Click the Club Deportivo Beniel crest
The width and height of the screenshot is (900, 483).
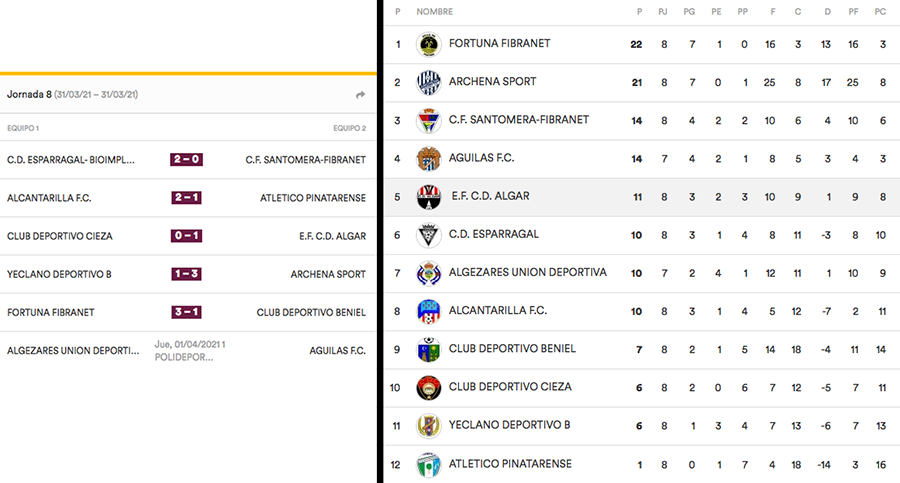pyautogui.click(x=428, y=350)
